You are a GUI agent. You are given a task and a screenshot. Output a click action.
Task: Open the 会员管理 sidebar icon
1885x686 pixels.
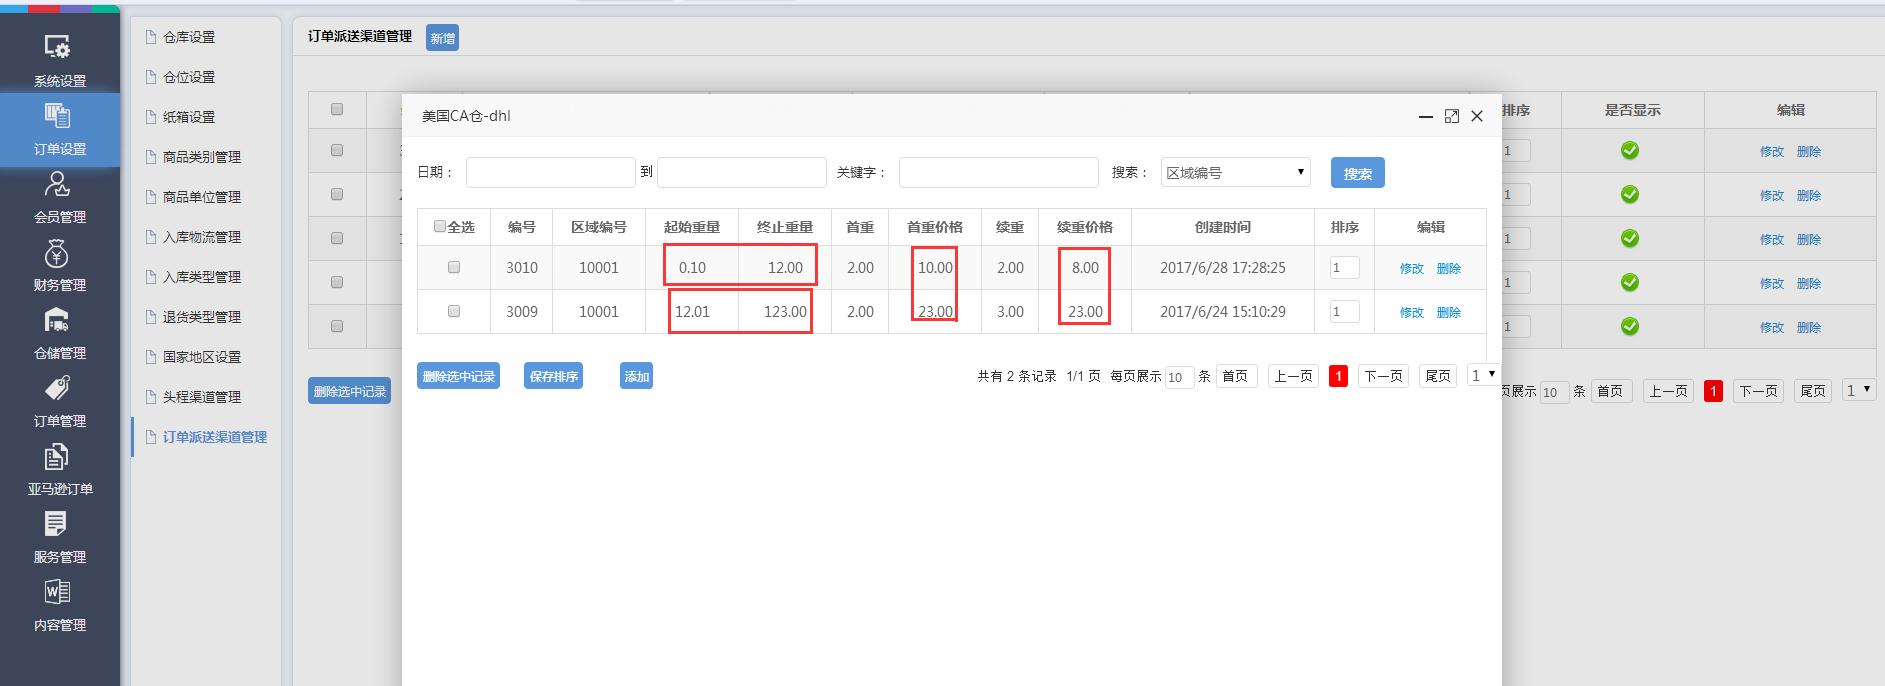point(58,184)
